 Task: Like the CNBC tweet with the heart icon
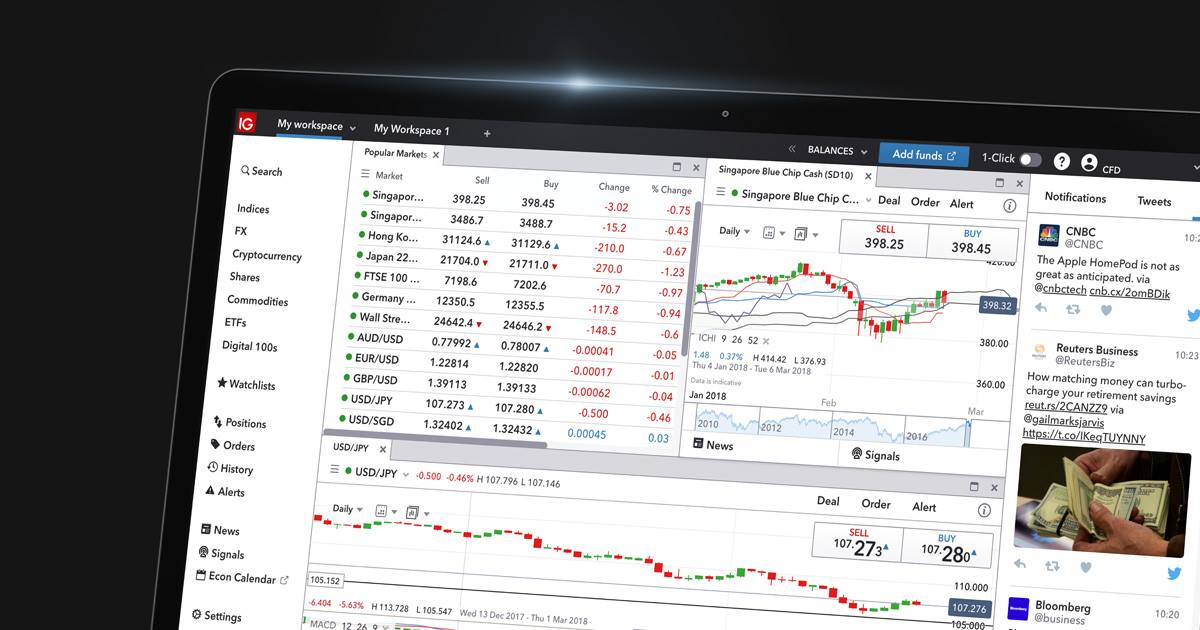pyautogui.click(x=1106, y=310)
